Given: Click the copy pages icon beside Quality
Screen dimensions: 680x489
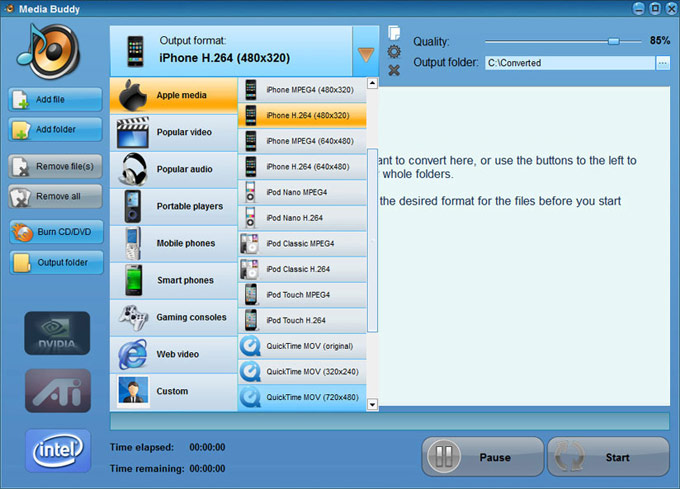Looking at the screenshot, I should point(394,33).
